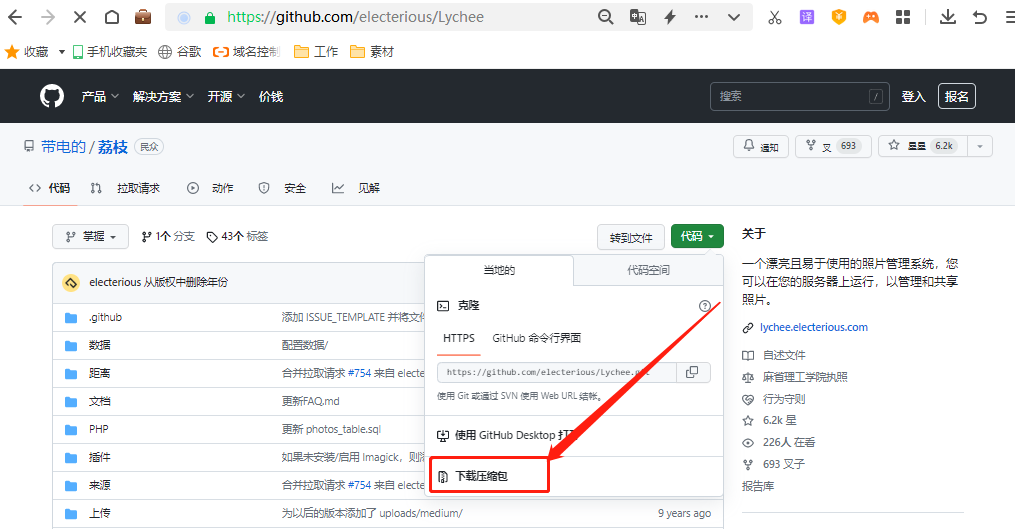Select the 代码 repository tab
Viewport: 1015px width, 529px height.
tap(50, 188)
